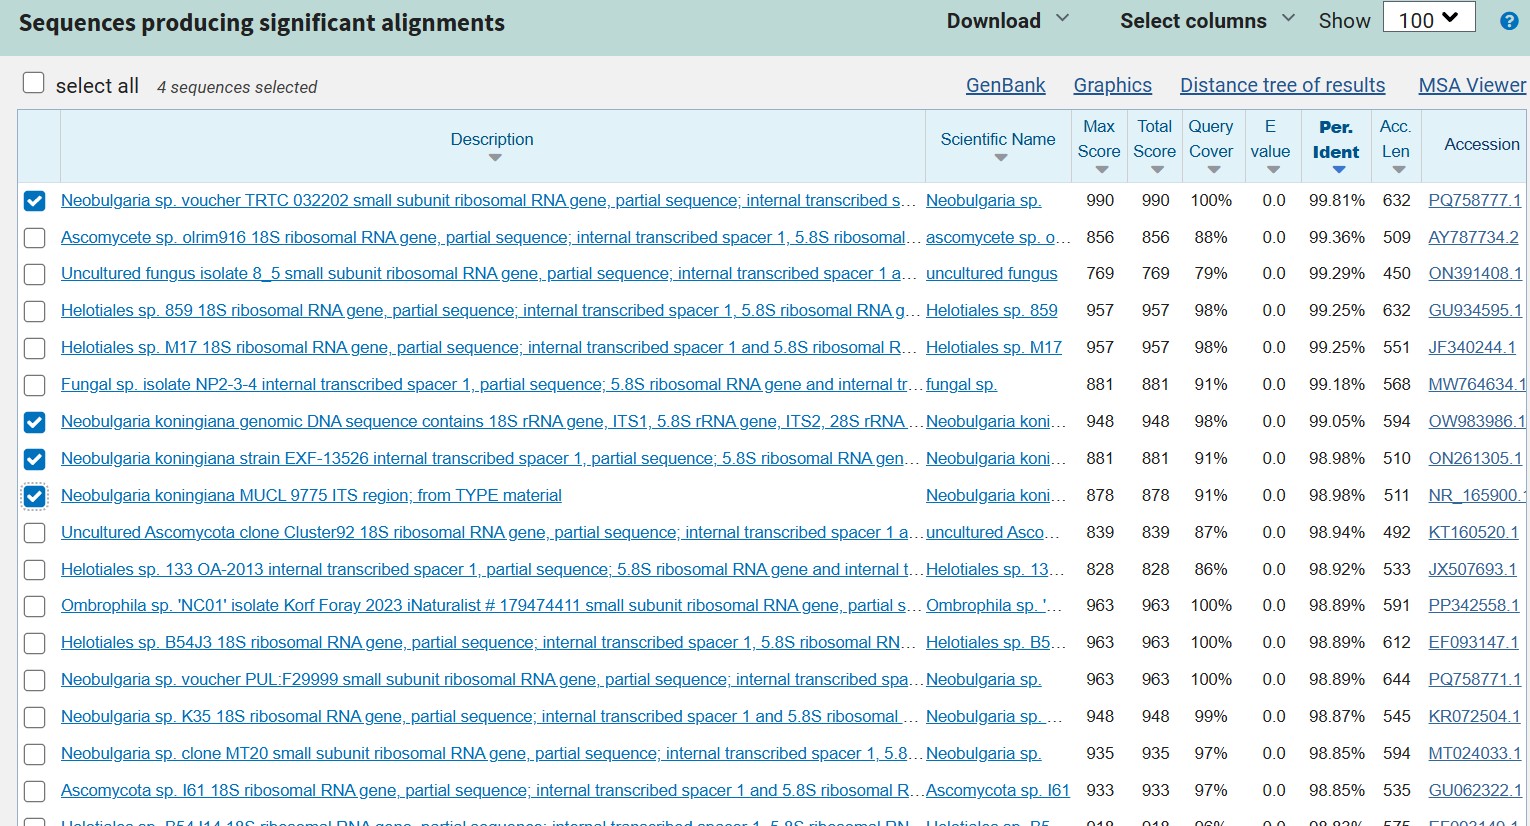Viewport: 1530px width, 826px height.
Task: Sort by the Per. Ident column header
Action: [1336, 140]
